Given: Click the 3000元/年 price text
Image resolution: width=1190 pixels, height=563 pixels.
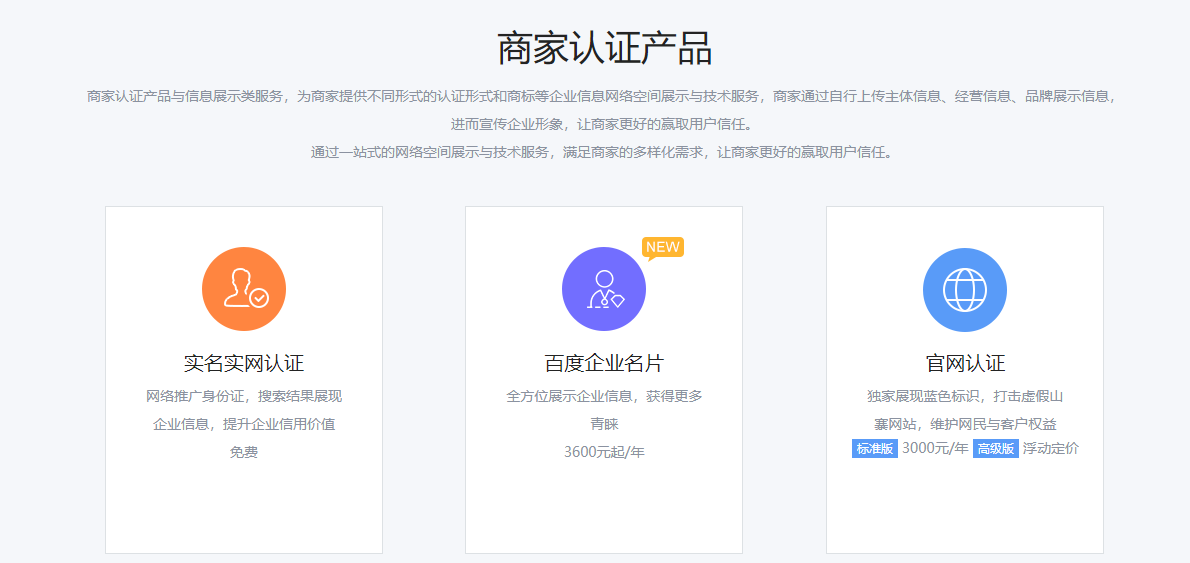Looking at the screenshot, I should pyautogui.click(x=935, y=449).
